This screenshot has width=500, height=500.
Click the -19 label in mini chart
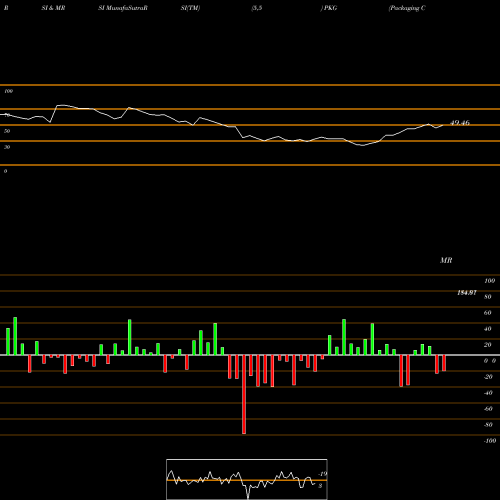(322, 474)
